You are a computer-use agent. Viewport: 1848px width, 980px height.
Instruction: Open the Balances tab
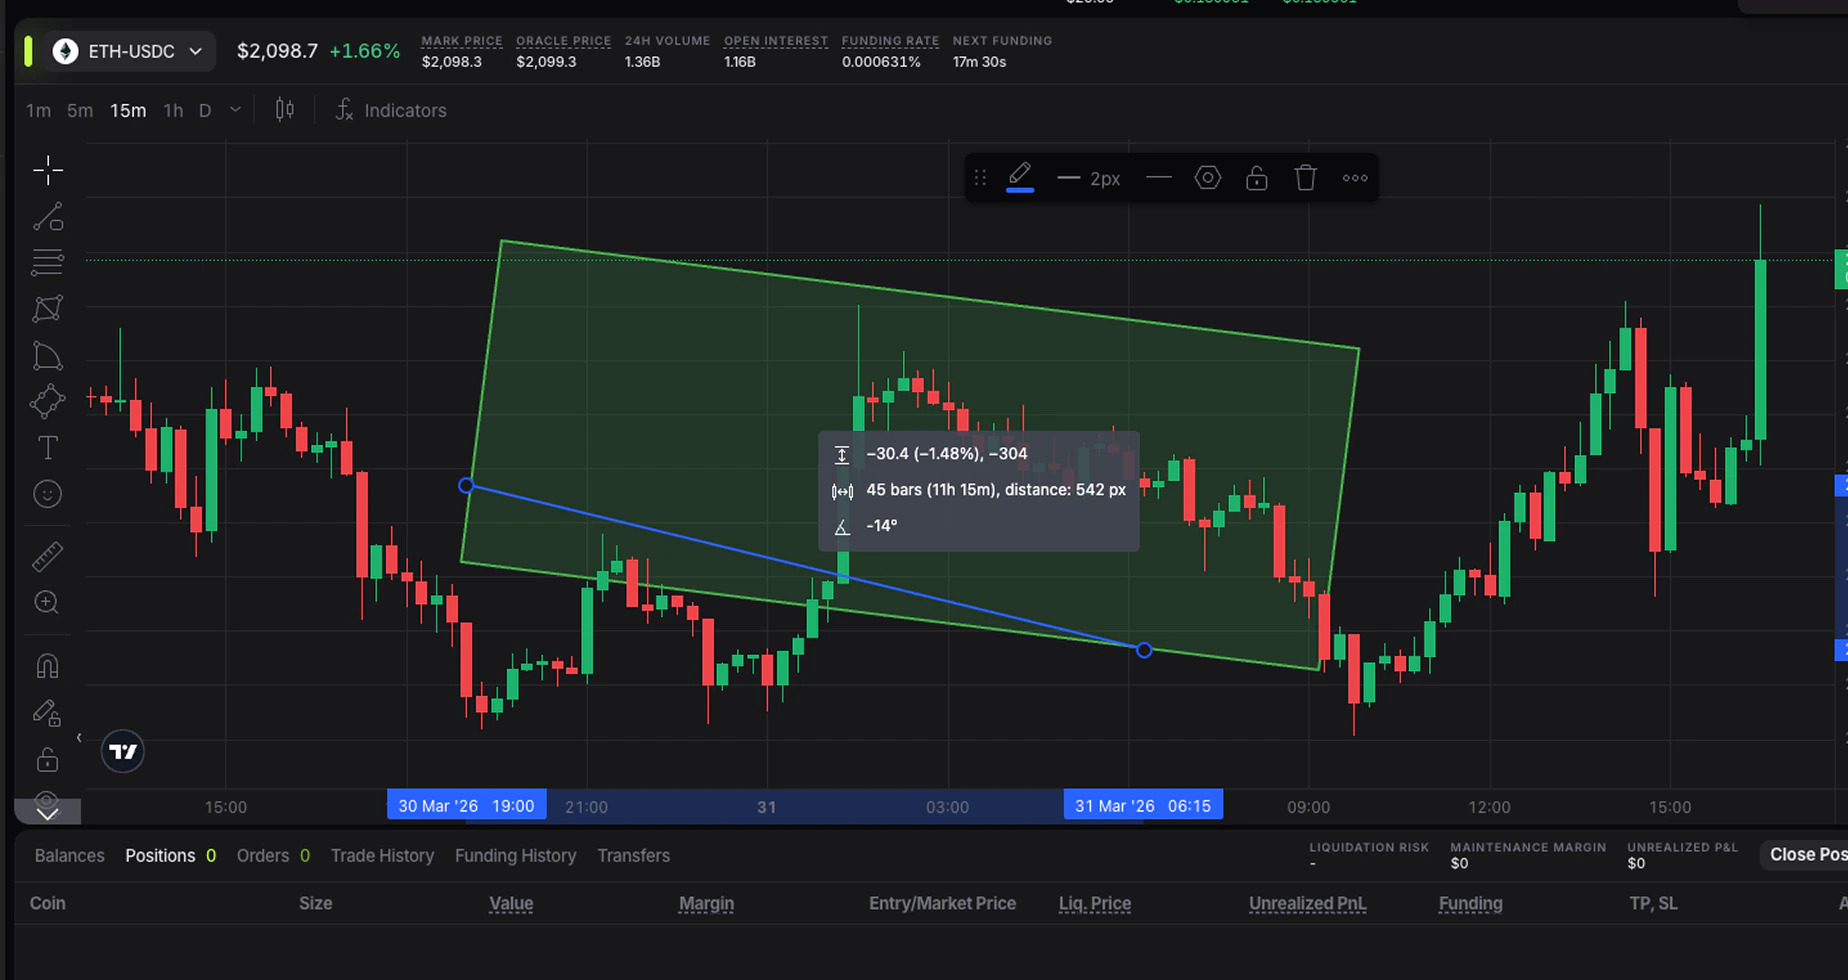click(69, 856)
